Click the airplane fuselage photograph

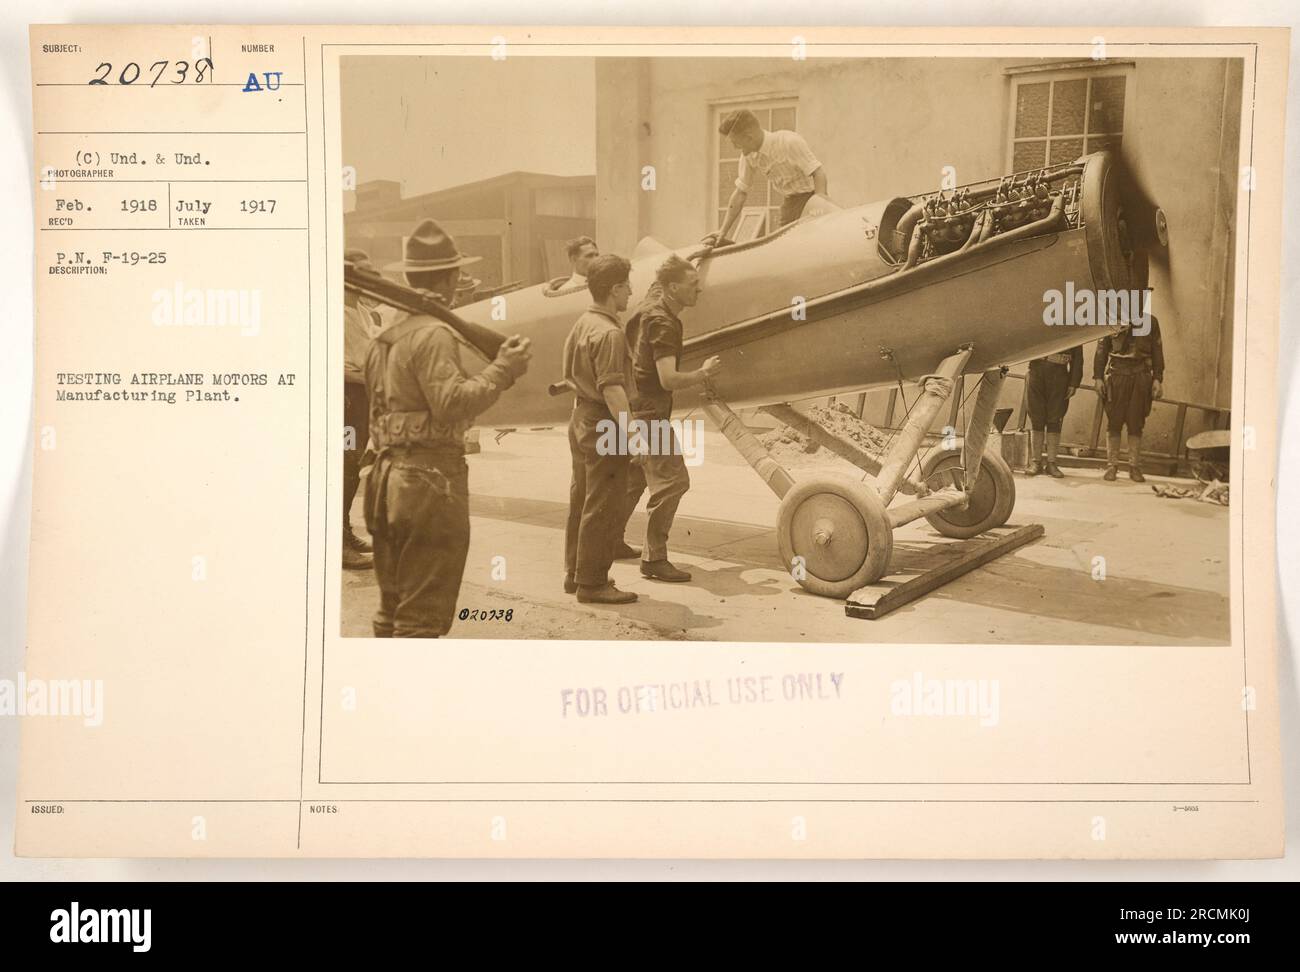click(785, 350)
